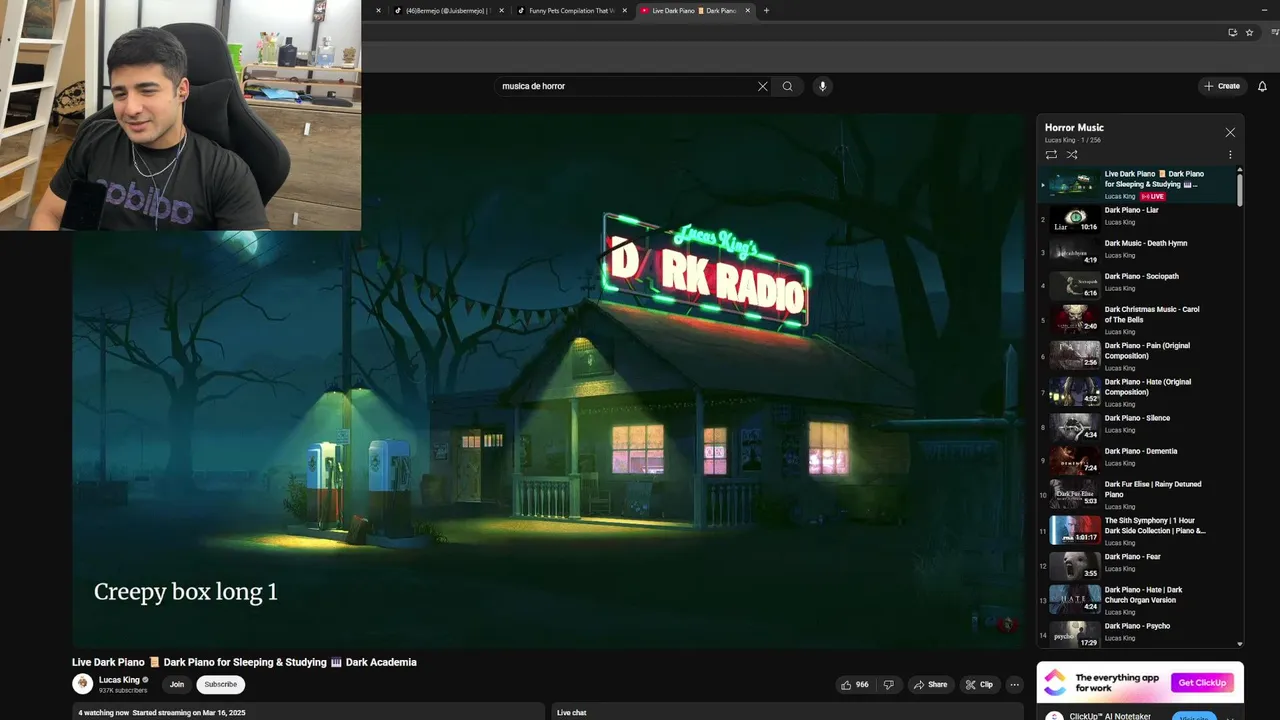
Task: Click the magnifying glass search button
Action: point(787,86)
